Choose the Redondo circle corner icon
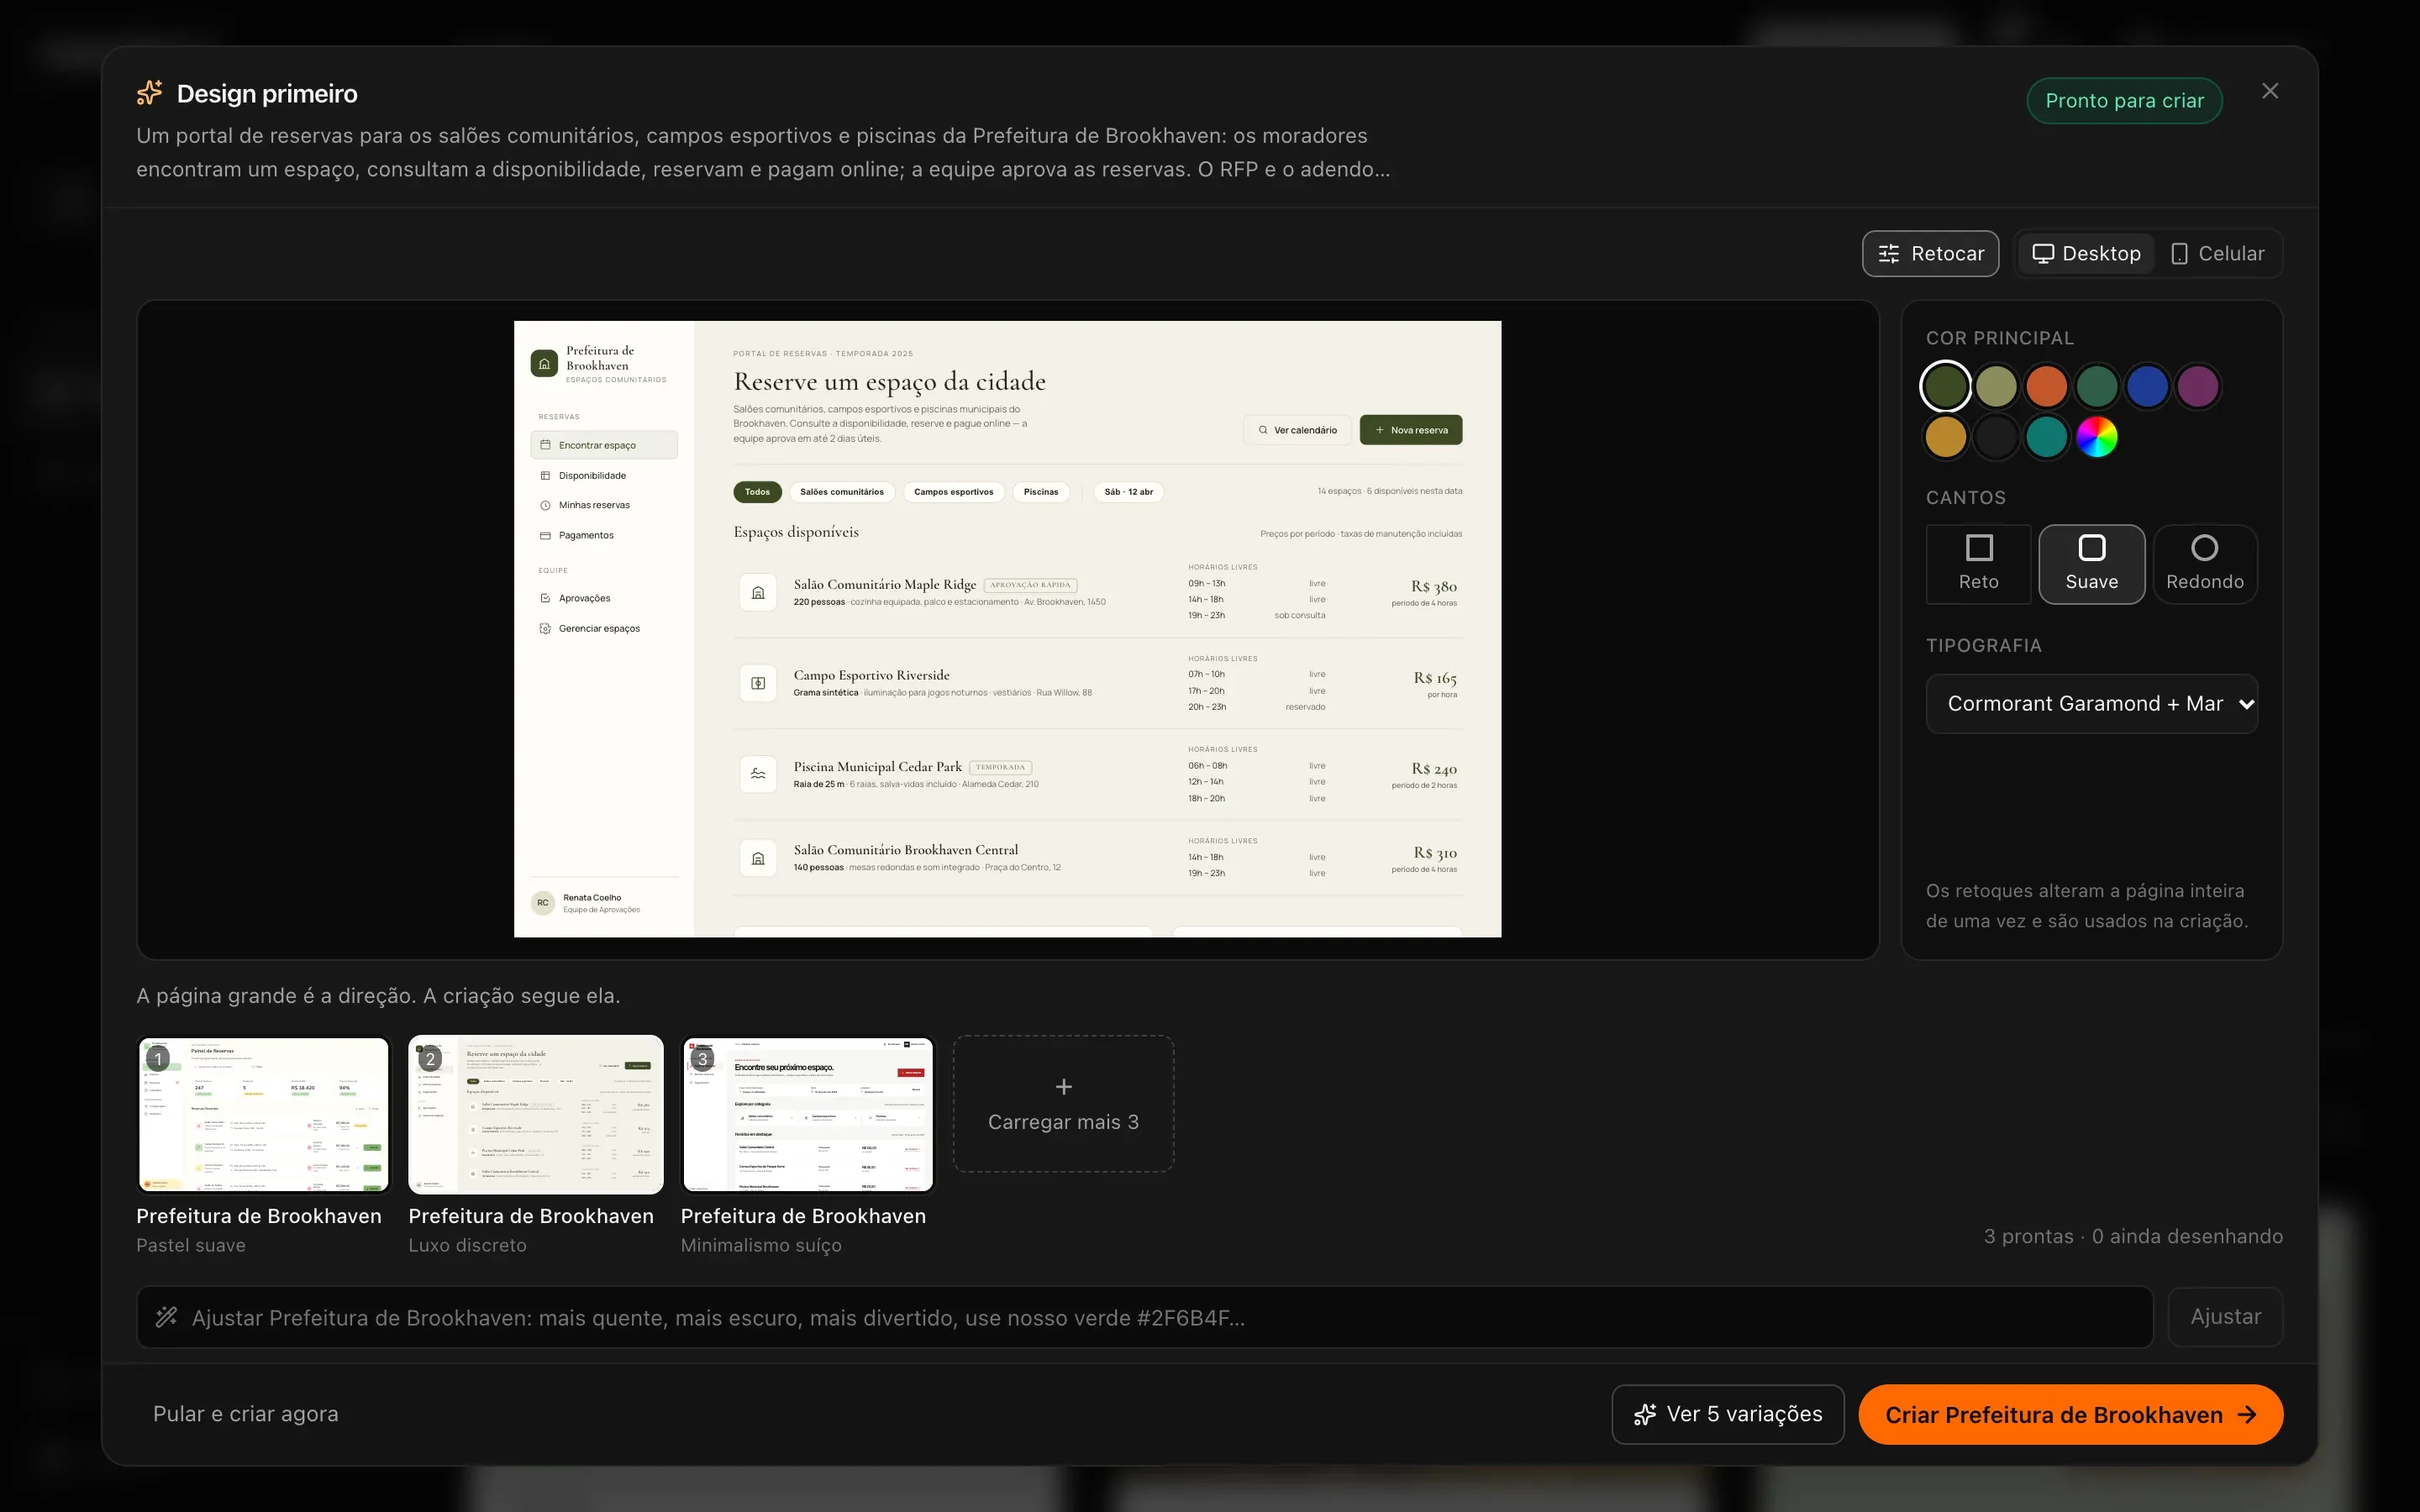Image resolution: width=2420 pixels, height=1512 pixels. (x=2204, y=548)
